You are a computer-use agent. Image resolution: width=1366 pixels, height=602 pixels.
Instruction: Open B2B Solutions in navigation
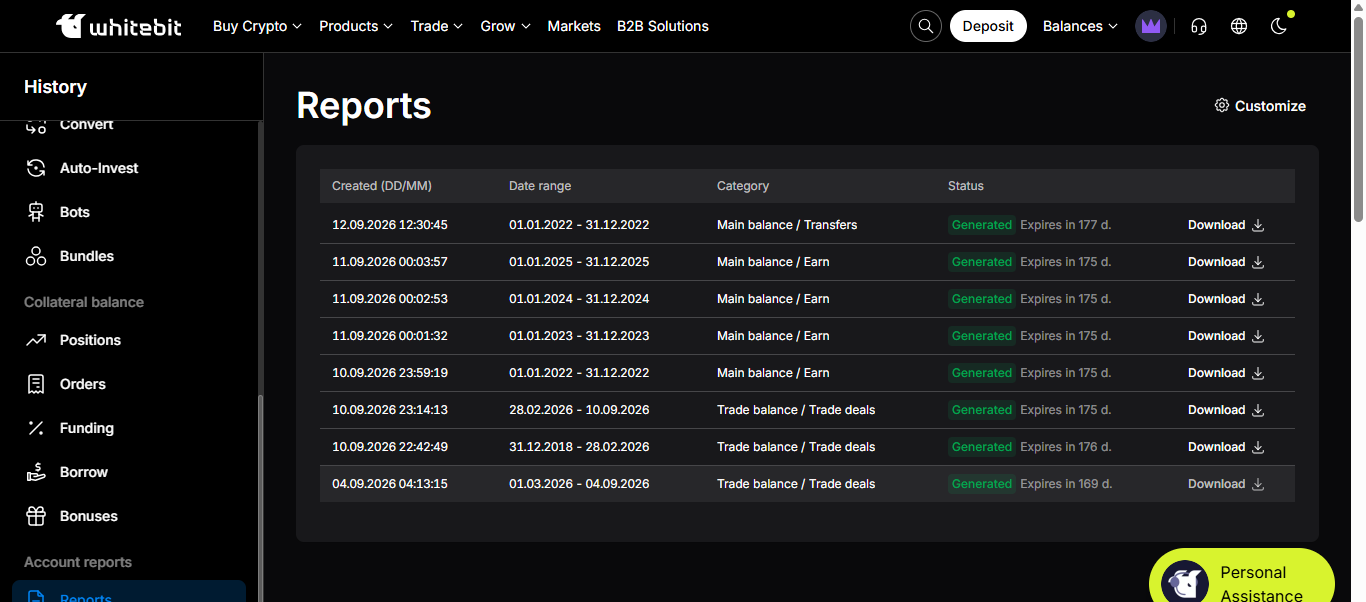click(x=663, y=26)
